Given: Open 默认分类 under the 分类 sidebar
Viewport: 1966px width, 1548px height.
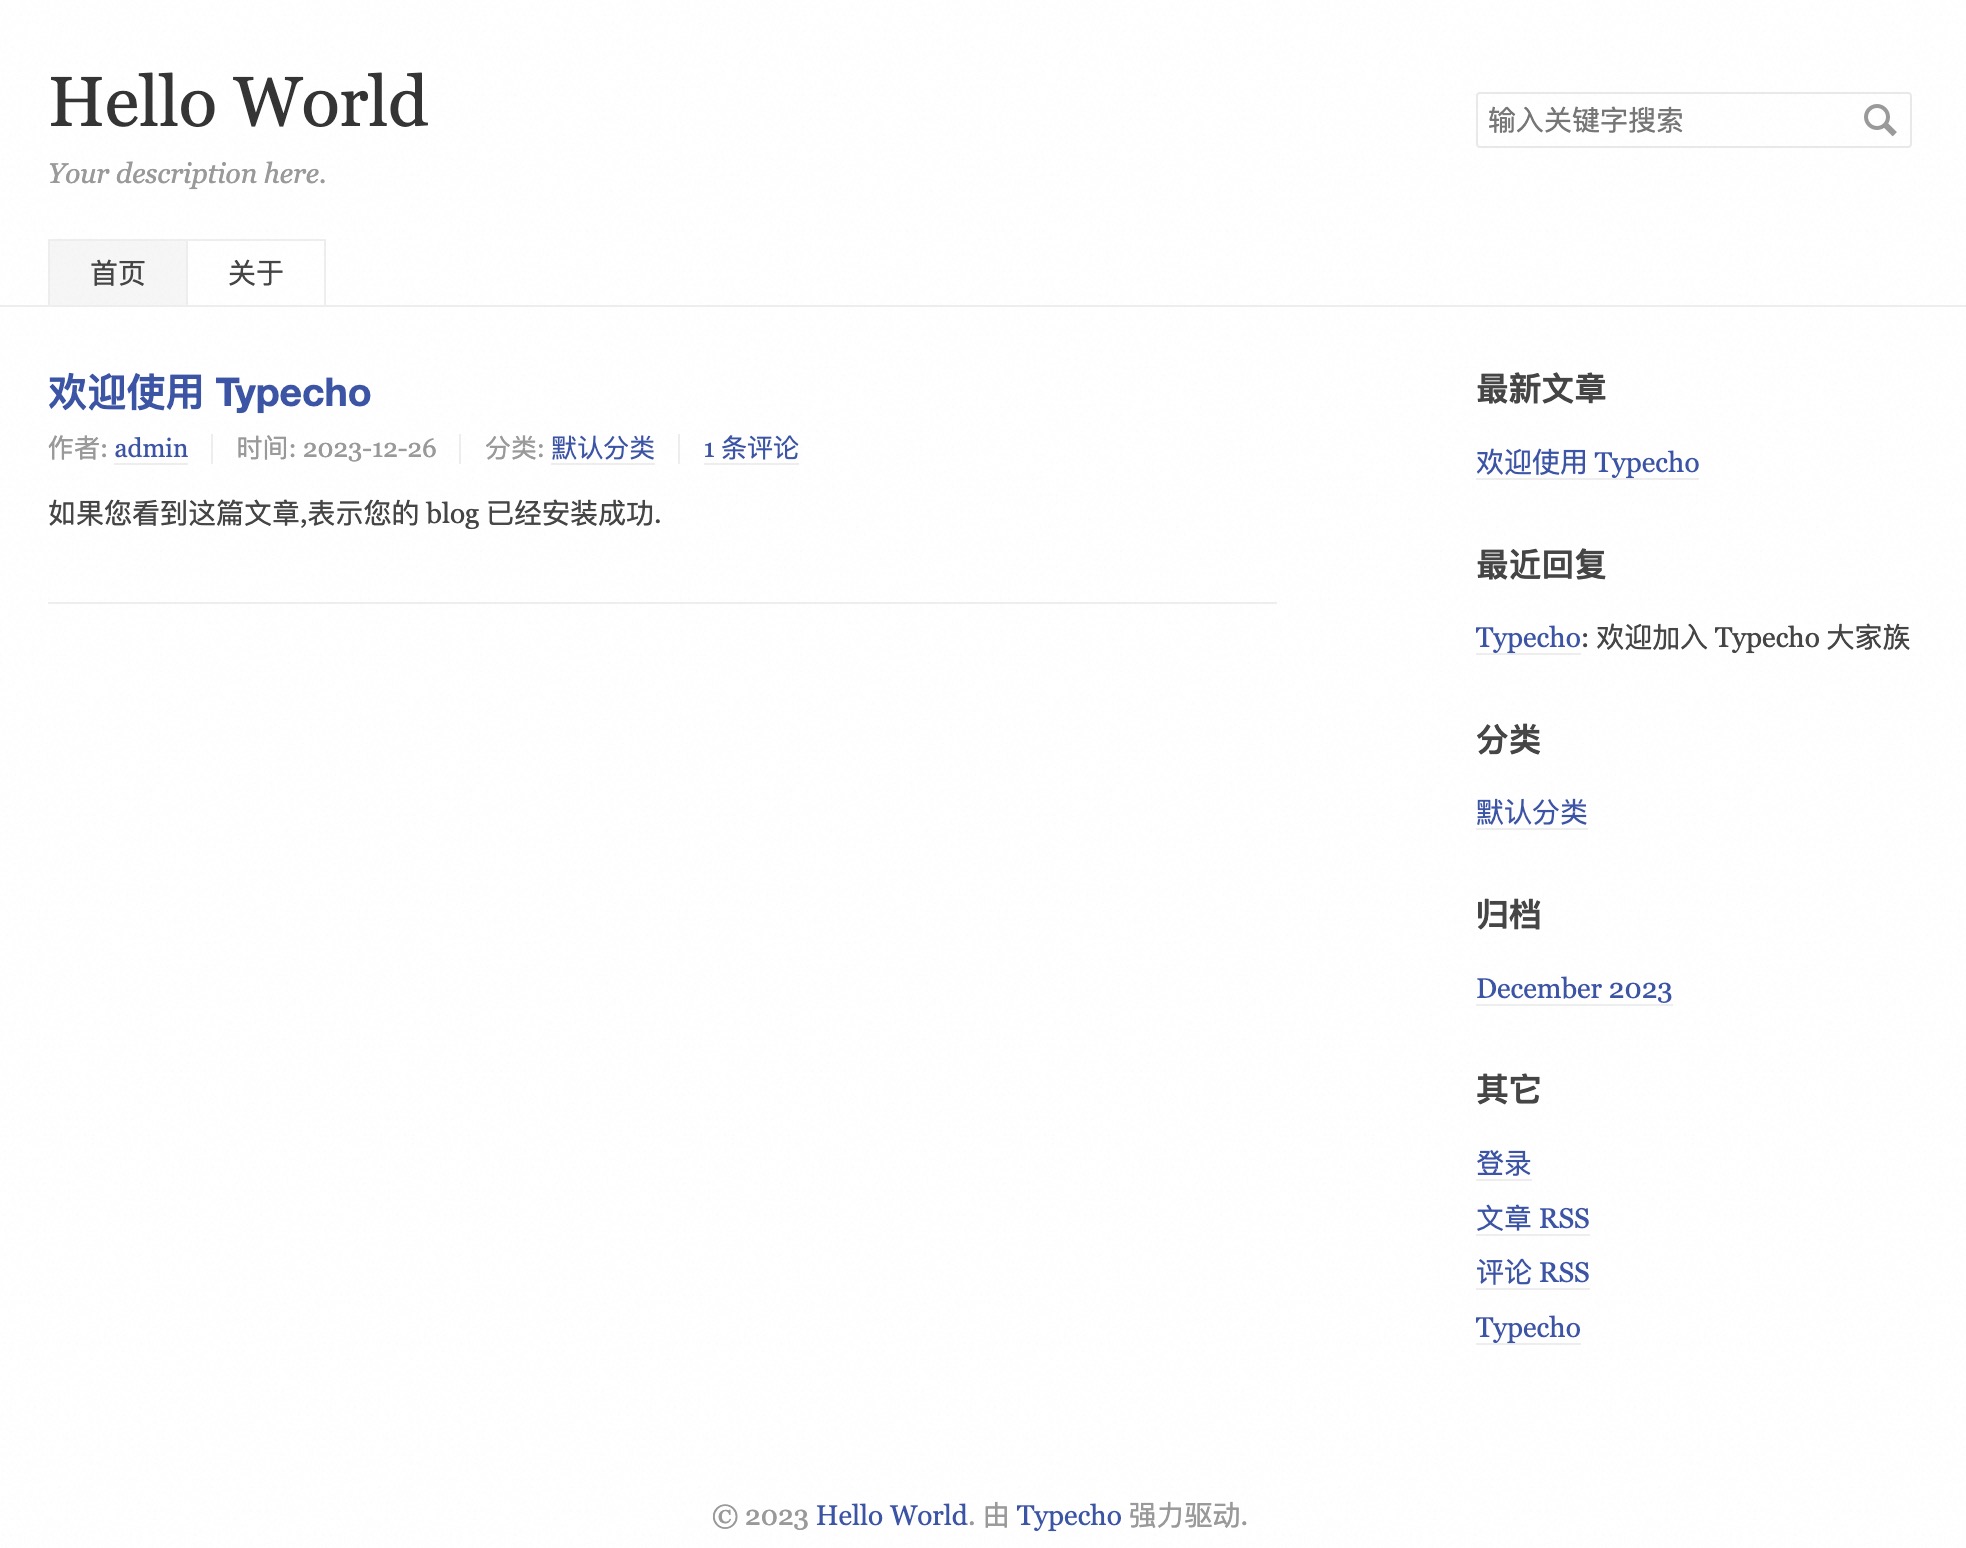Looking at the screenshot, I should click(x=1532, y=812).
